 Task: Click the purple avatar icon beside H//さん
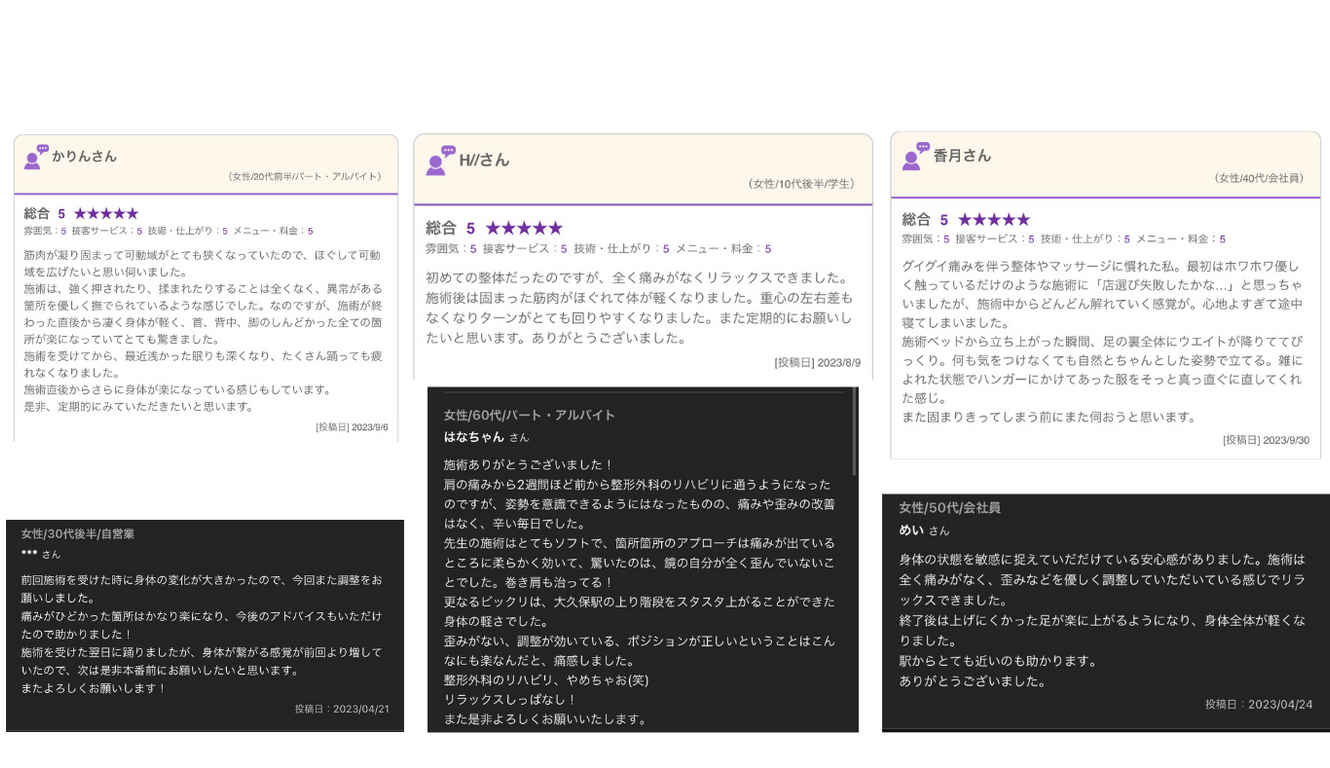click(440, 160)
